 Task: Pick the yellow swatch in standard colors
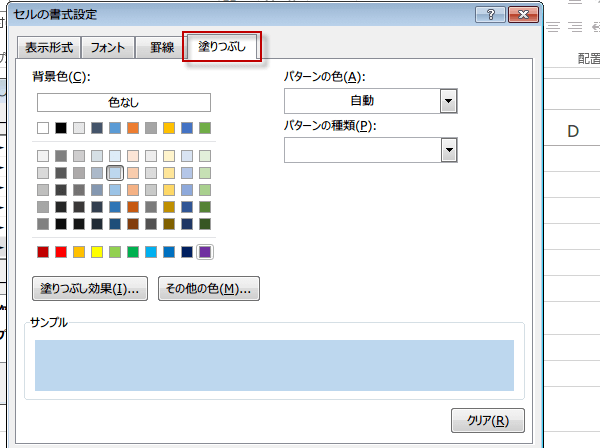coord(97,252)
